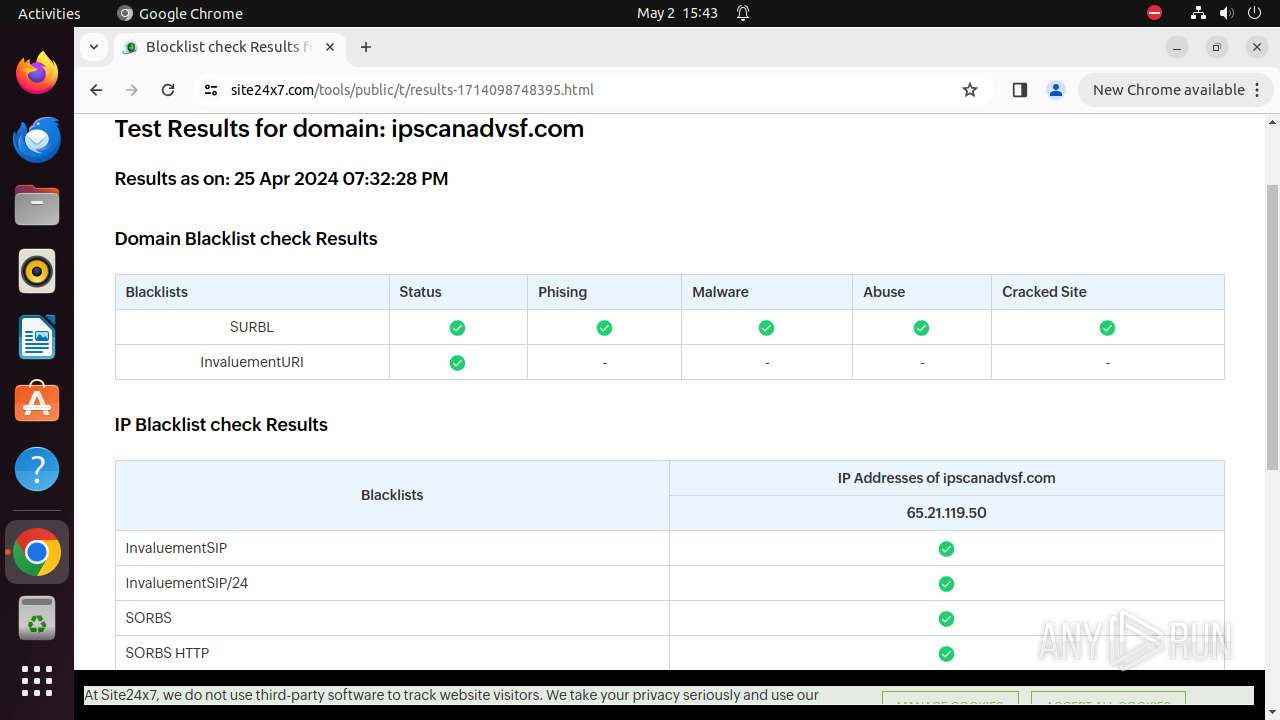1280x720 pixels.
Task: Click SURBL Abuse green check
Action: pos(921,328)
